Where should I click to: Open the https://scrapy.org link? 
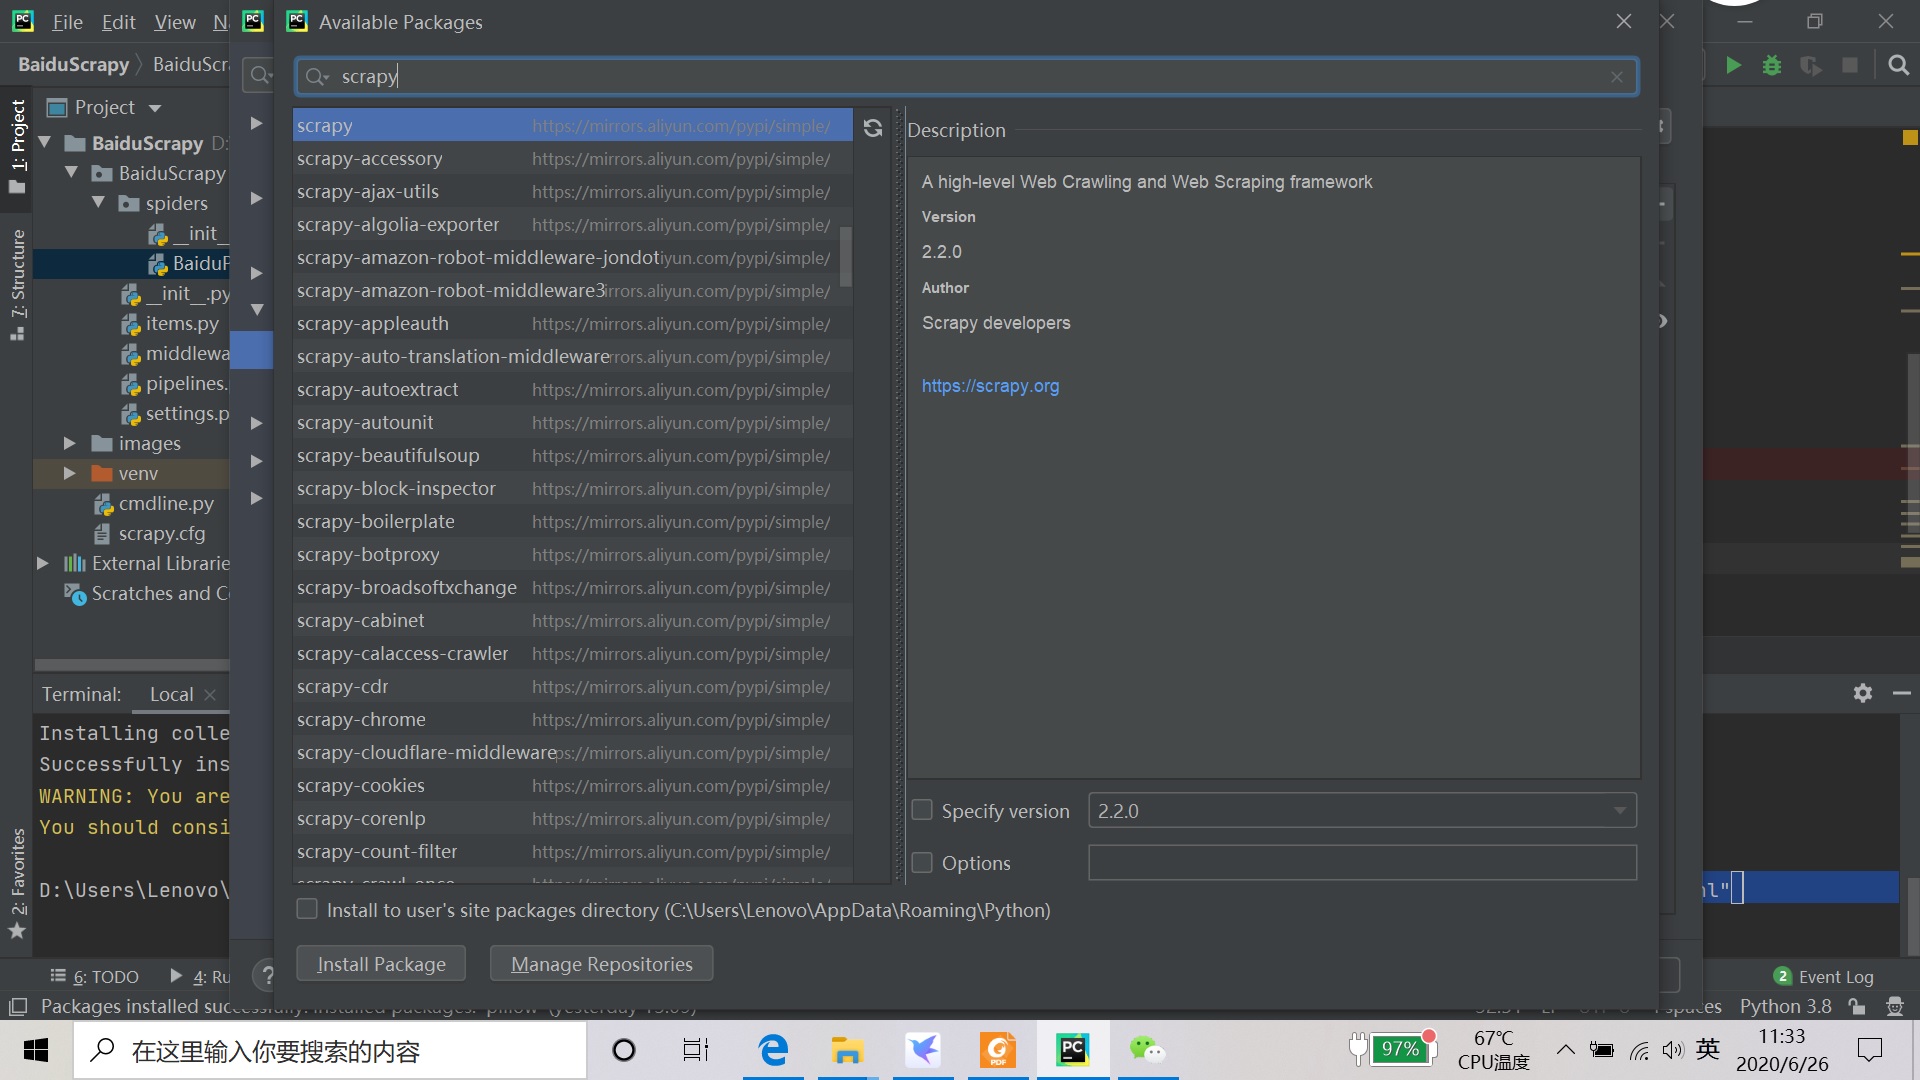coord(990,386)
